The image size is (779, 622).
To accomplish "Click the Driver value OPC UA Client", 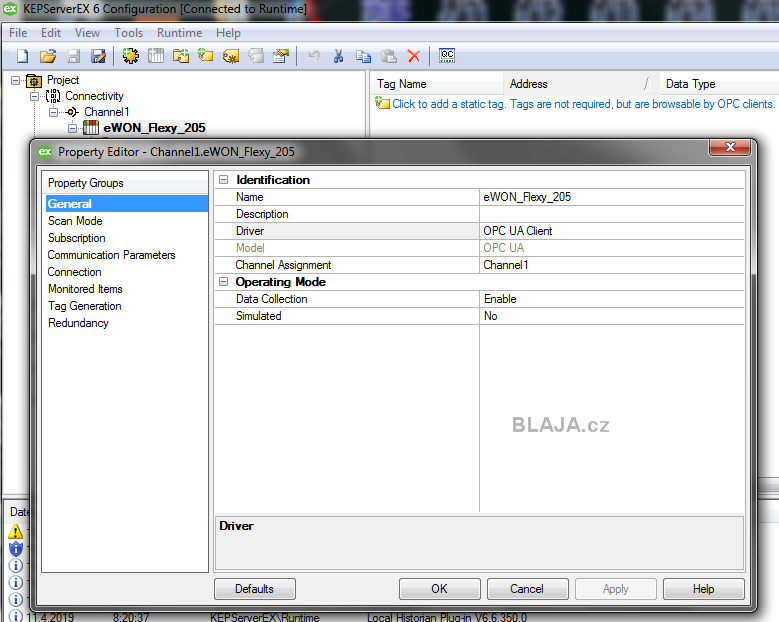I will tap(612, 231).
